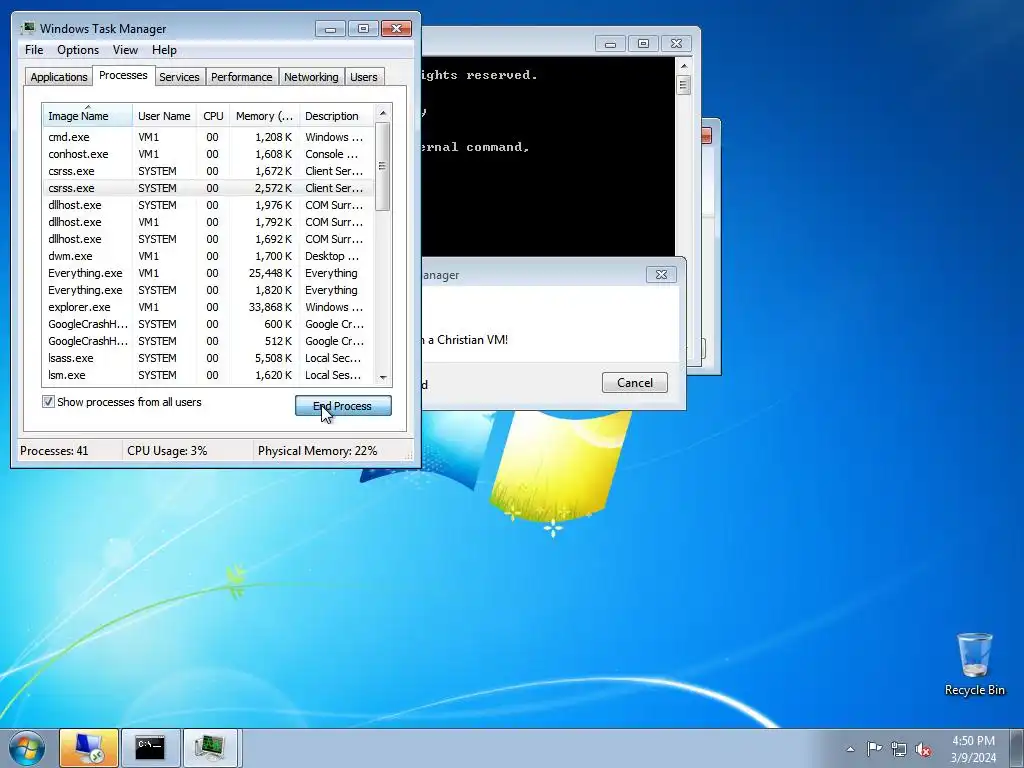Minimize the Command Prompt window

coord(611,44)
